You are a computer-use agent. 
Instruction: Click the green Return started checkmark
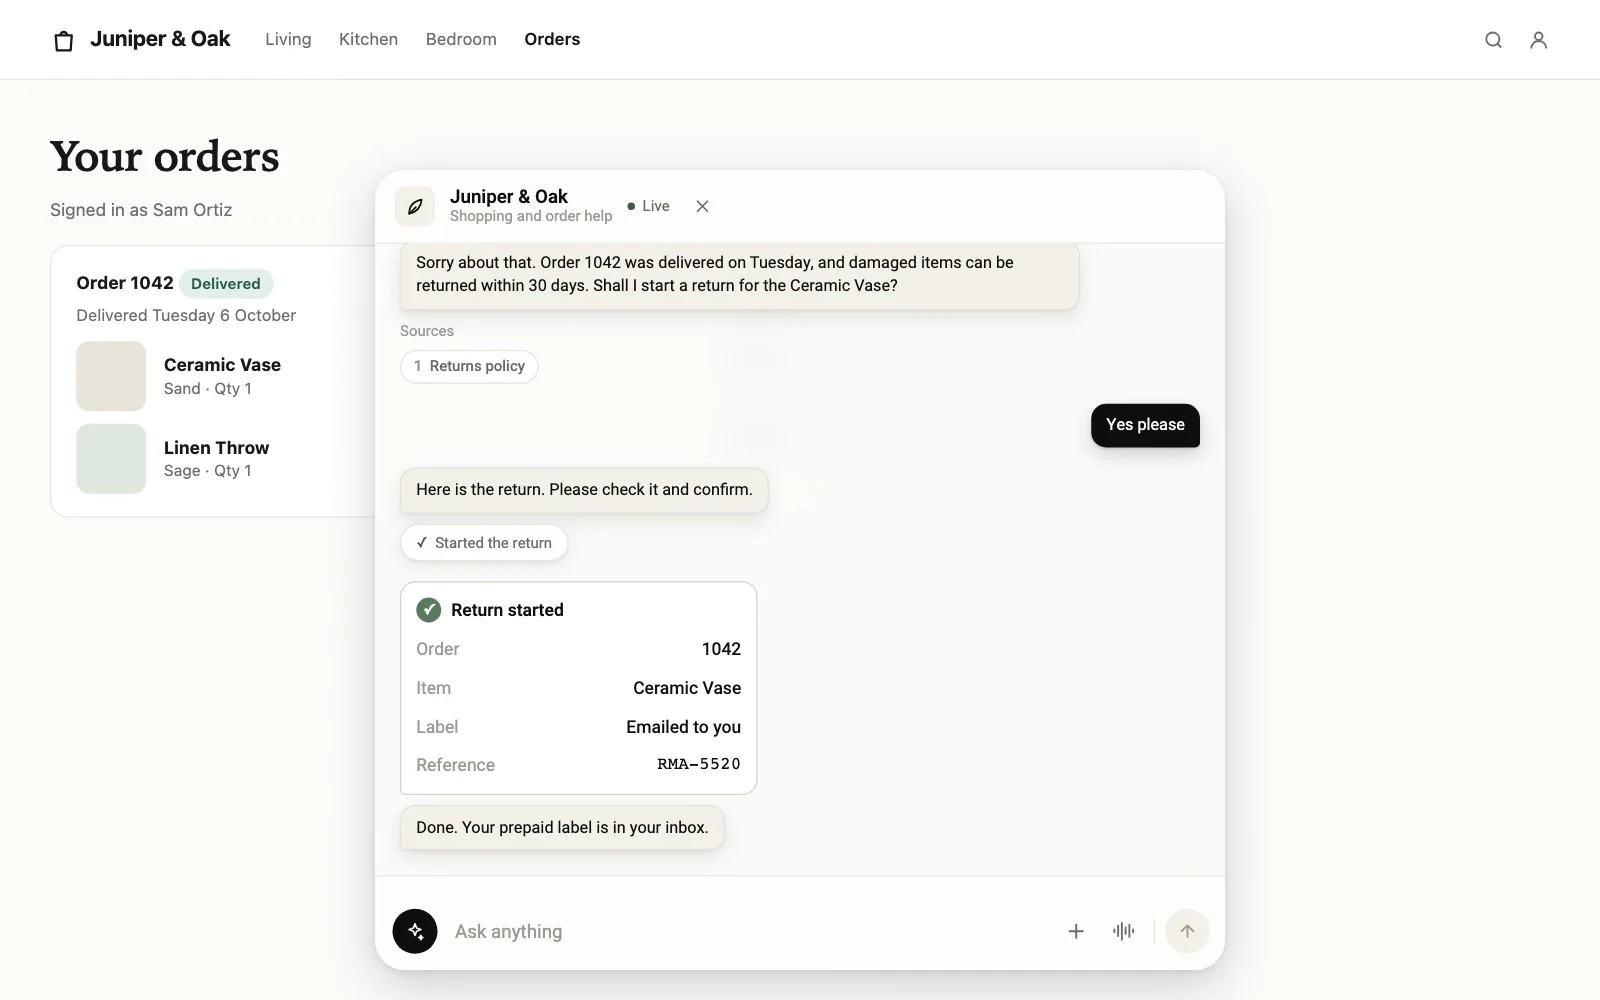pos(429,610)
